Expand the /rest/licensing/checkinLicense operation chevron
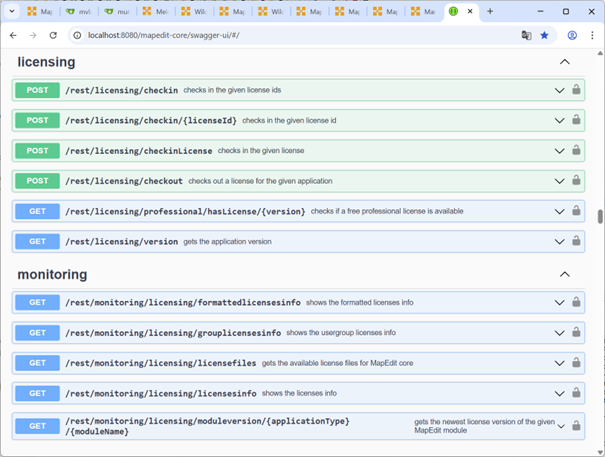This screenshot has width=605, height=457. tap(560, 151)
